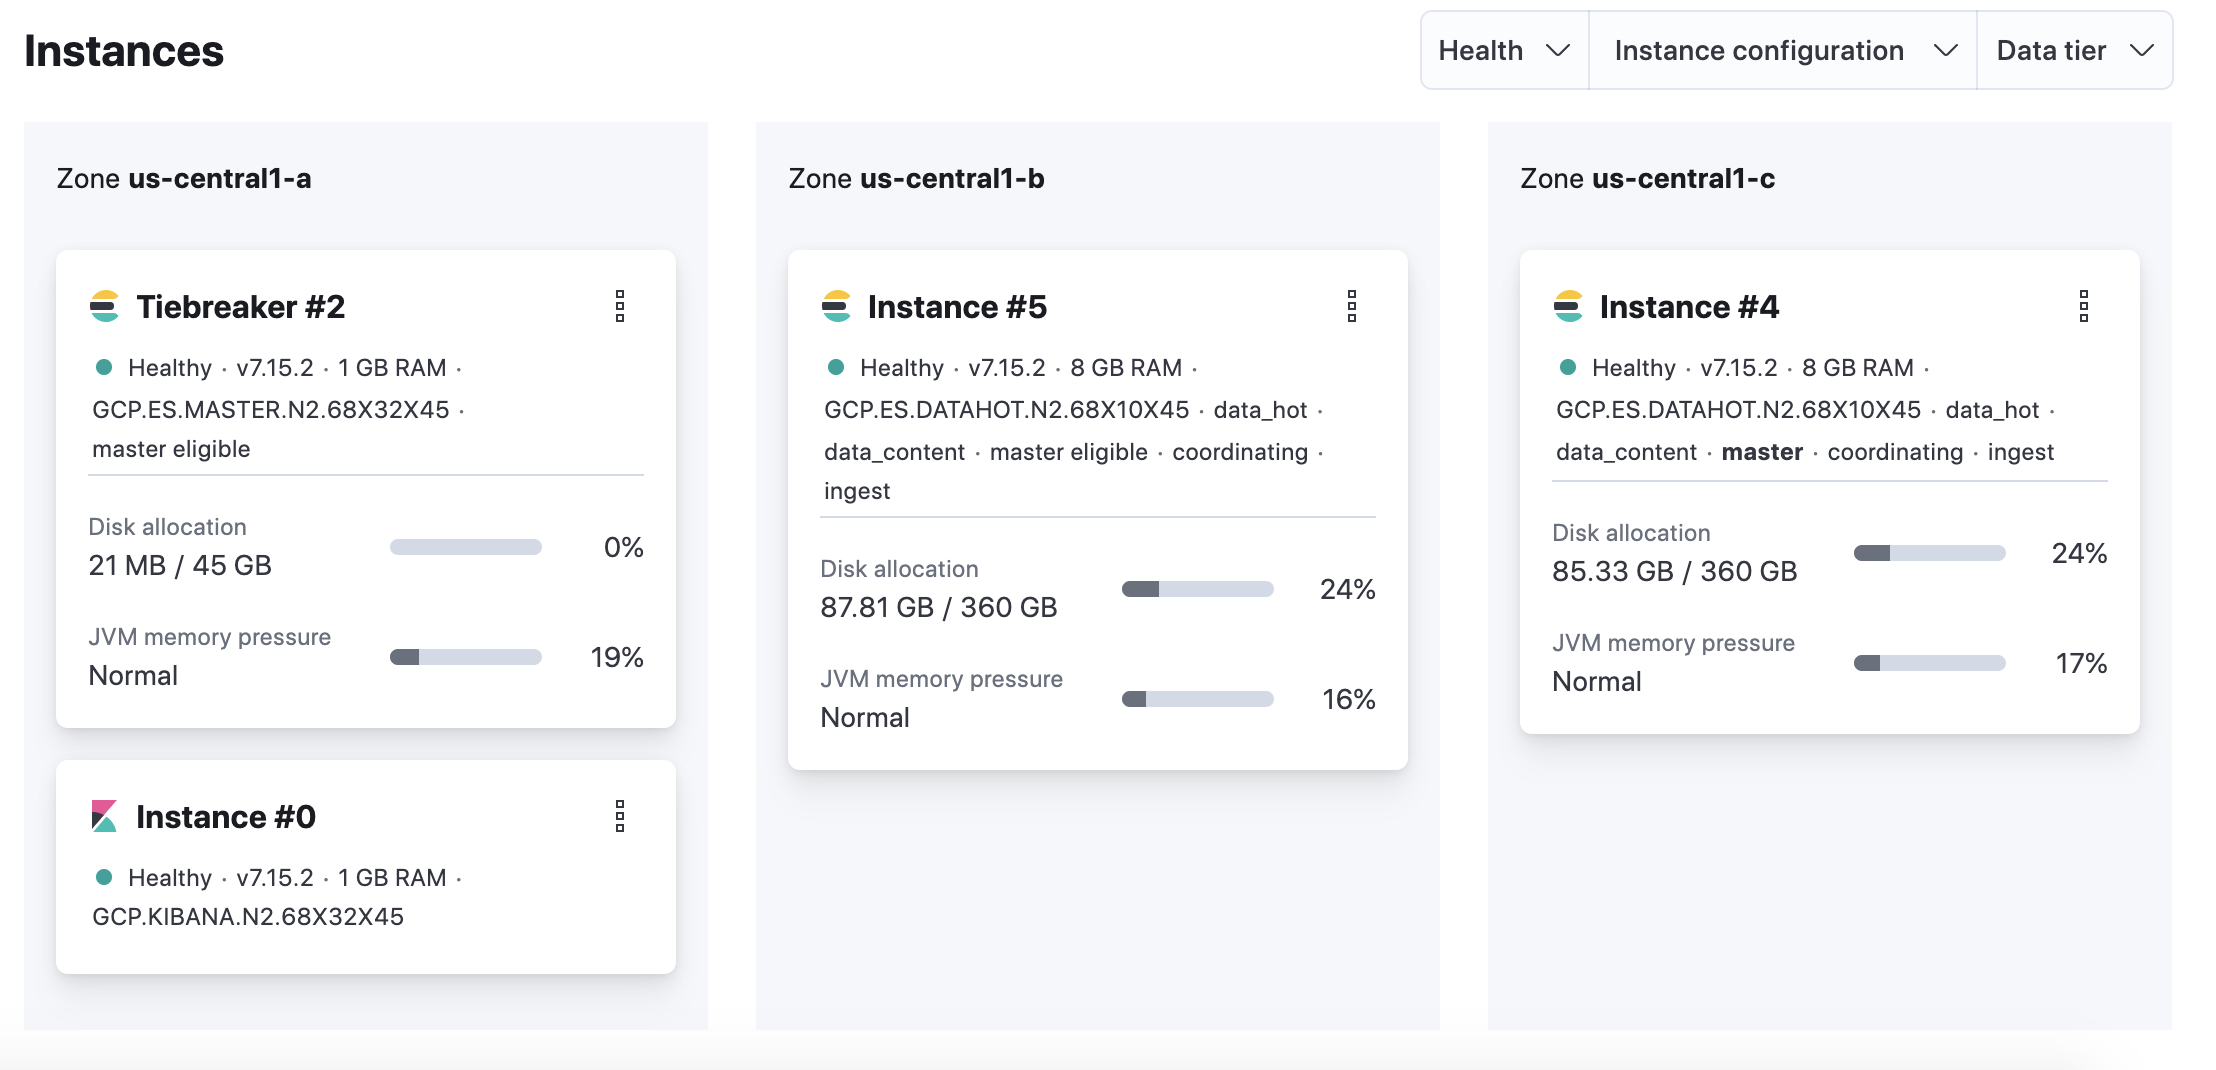Expand the Health filter dropdown

(1504, 50)
